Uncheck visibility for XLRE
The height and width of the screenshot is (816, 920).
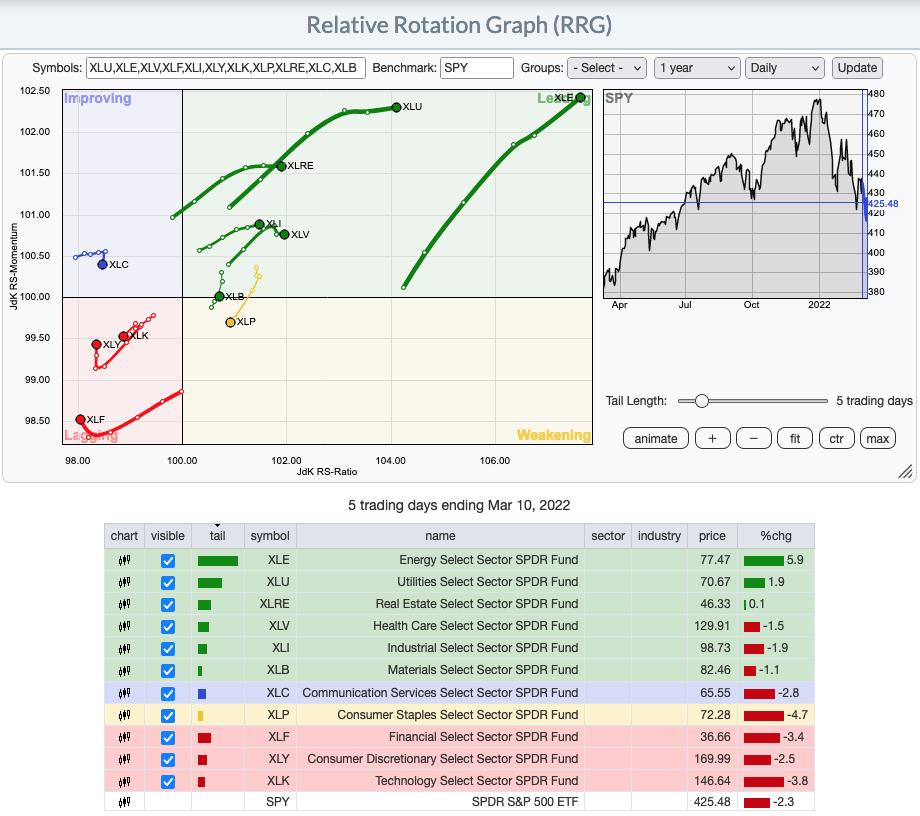[168, 605]
